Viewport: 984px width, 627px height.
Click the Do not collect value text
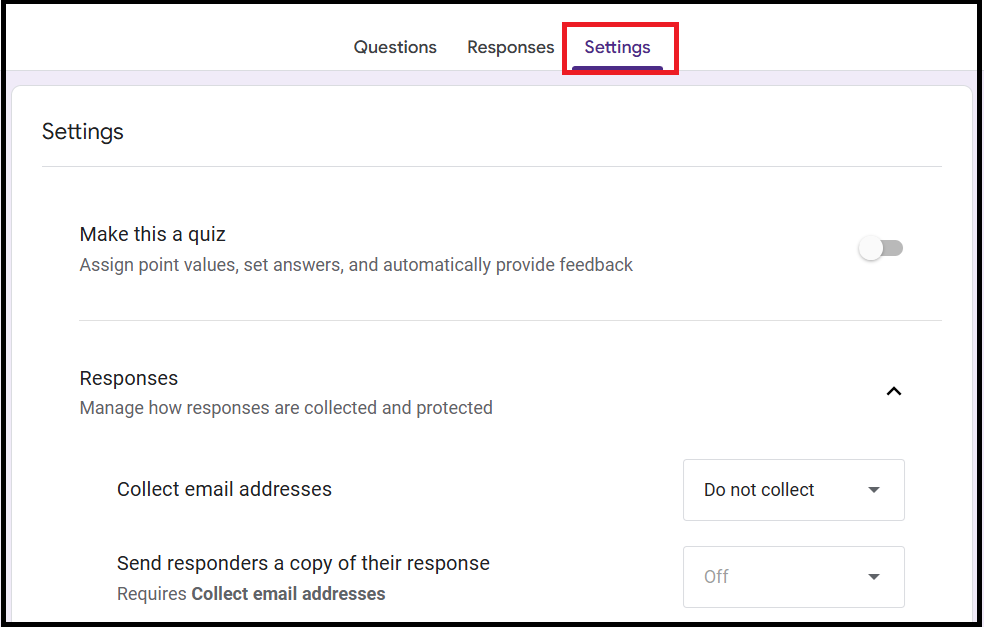[759, 490]
